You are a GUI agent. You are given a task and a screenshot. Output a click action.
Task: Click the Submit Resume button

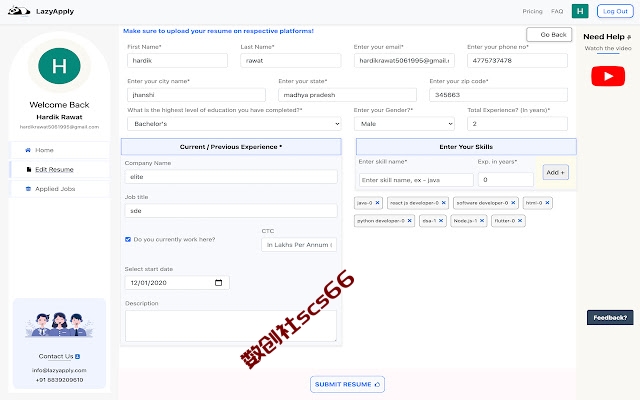coord(347,384)
